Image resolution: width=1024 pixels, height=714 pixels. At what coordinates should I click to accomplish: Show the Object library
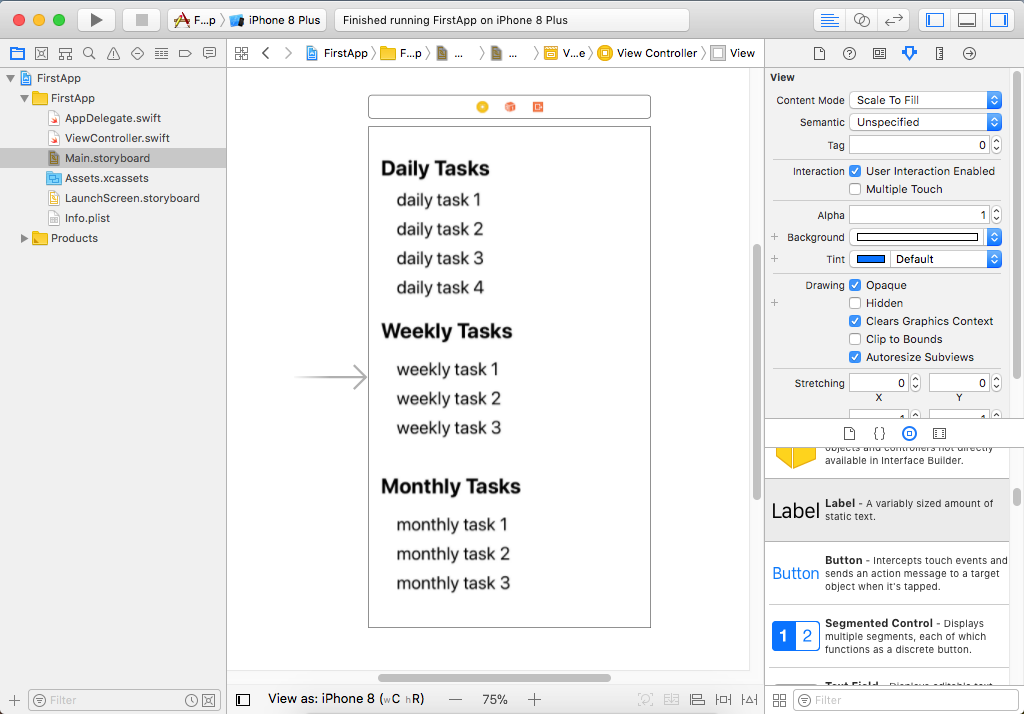[x=909, y=433]
